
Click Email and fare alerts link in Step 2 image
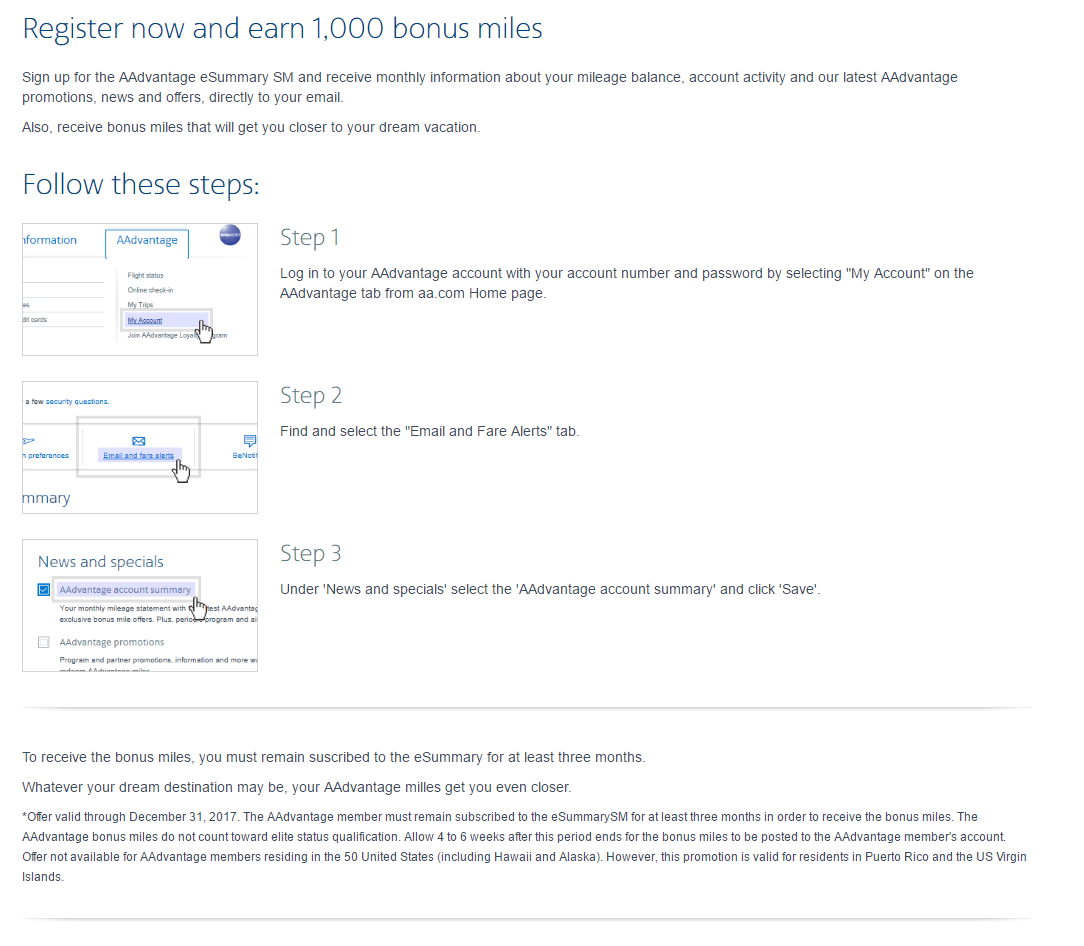pyautogui.click(x=138, y=456)
